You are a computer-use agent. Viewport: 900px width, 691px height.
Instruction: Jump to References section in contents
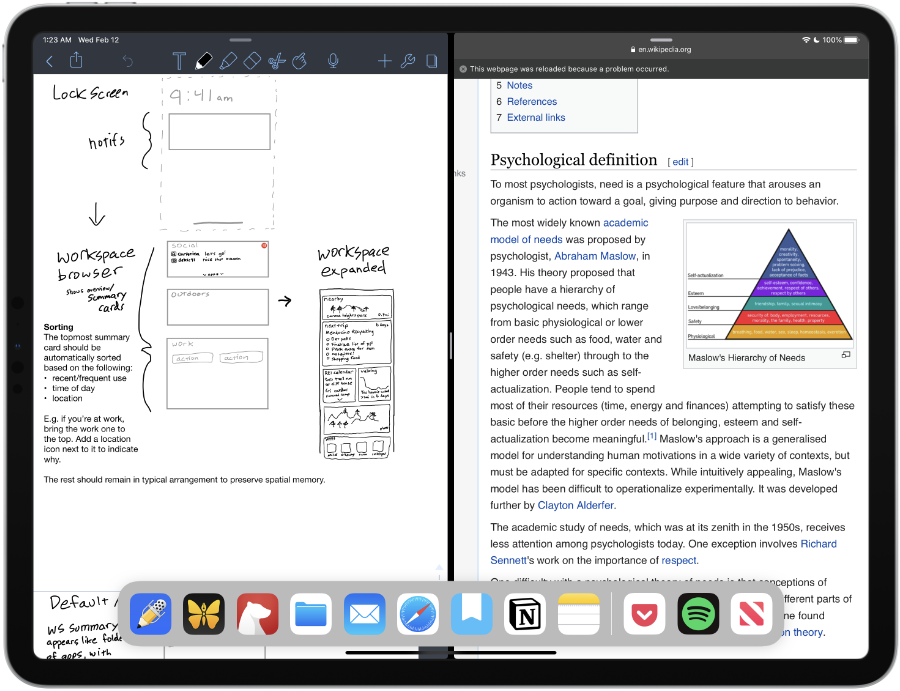[x=532, y=102]
